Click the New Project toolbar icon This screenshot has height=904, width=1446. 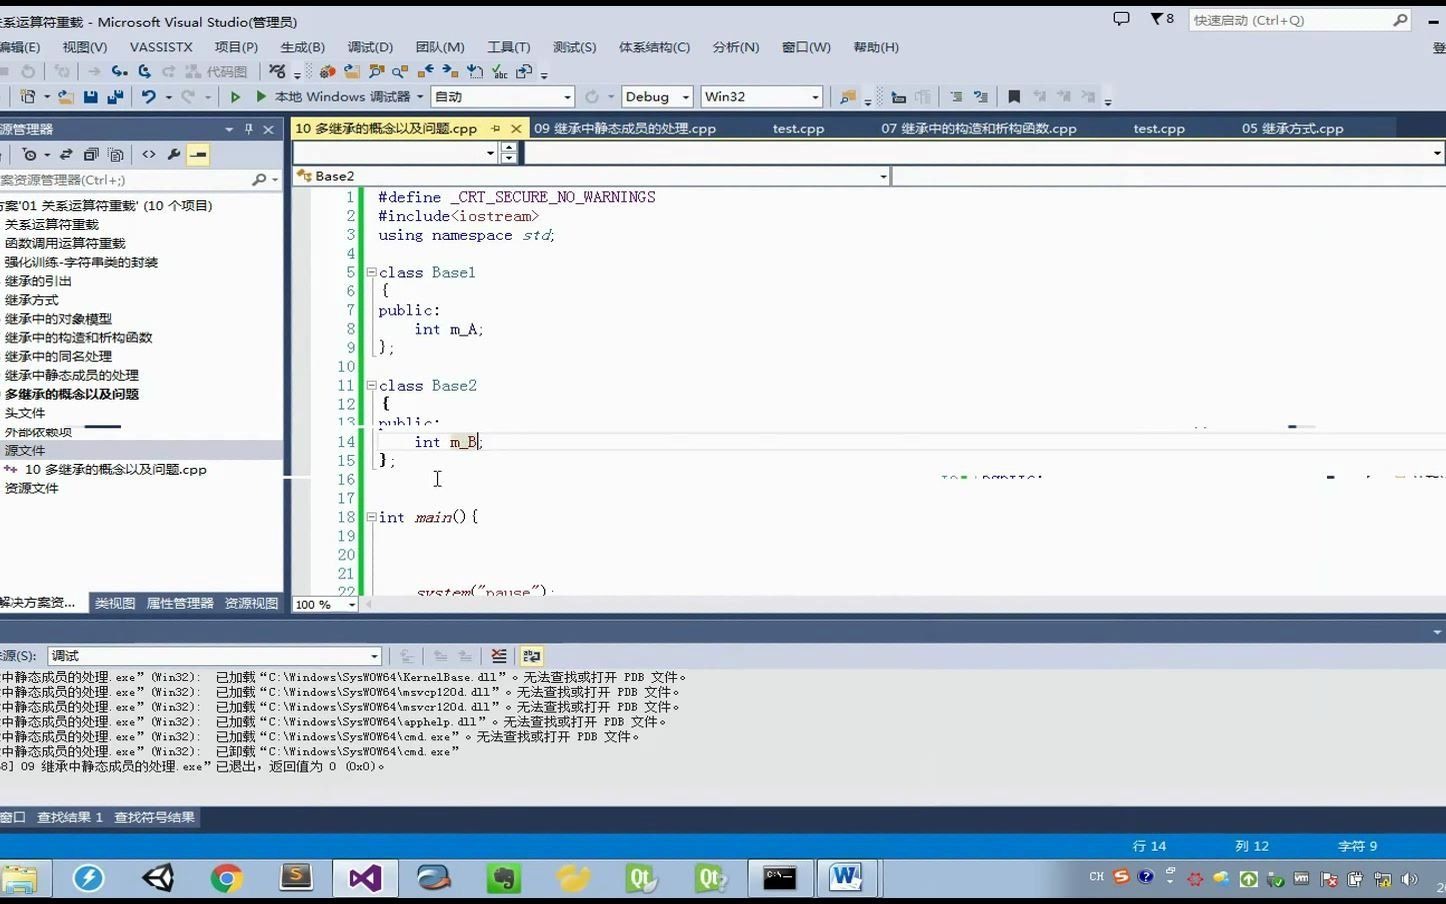point(27,97)
